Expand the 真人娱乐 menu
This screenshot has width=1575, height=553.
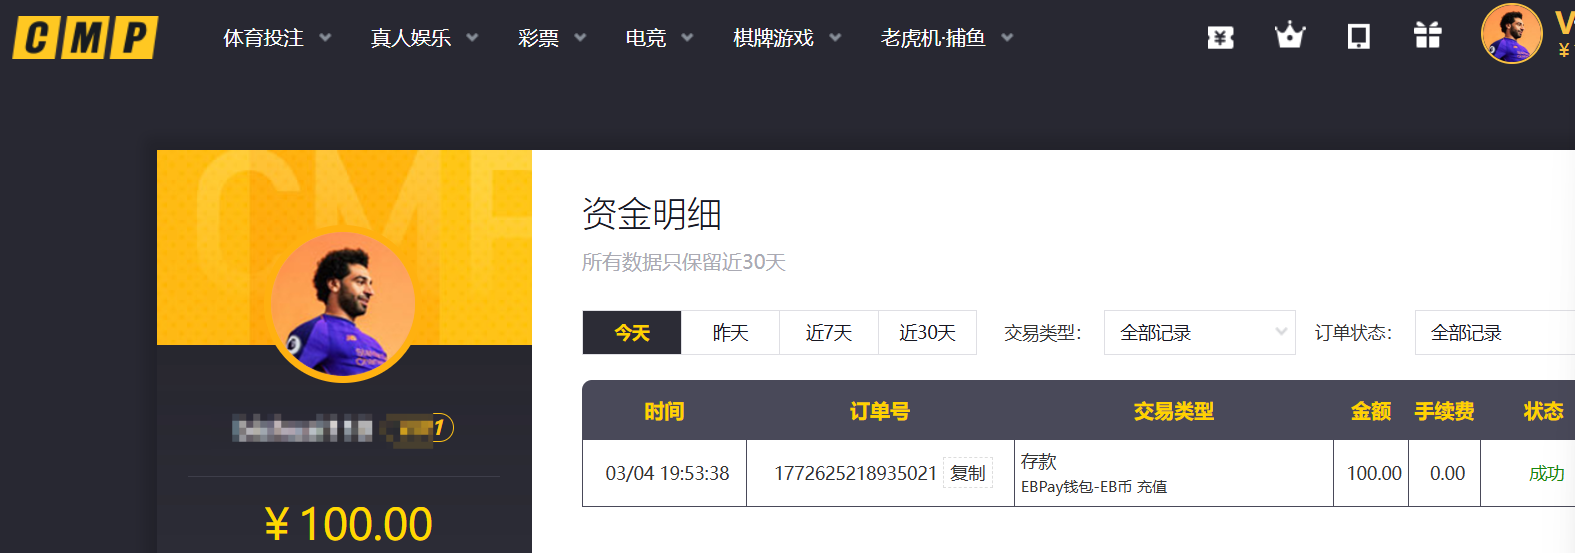click(x=423, y=38)
